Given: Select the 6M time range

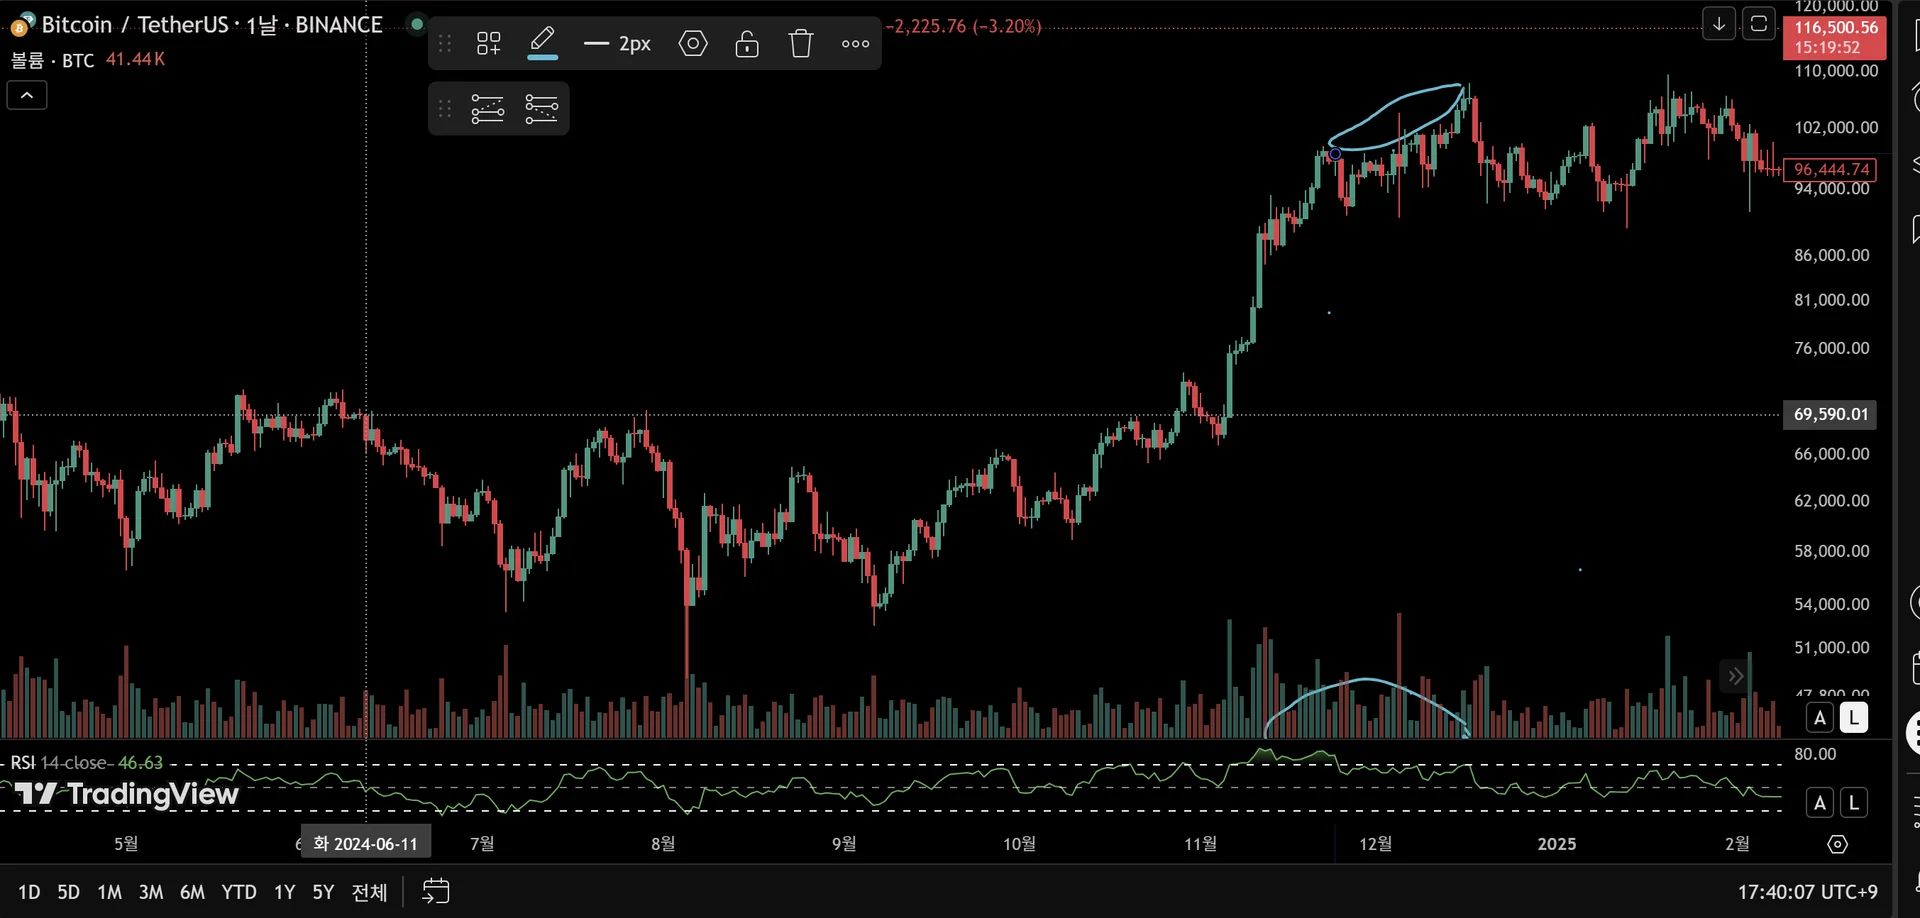Looking at the screenshot, I should (192, 892).
